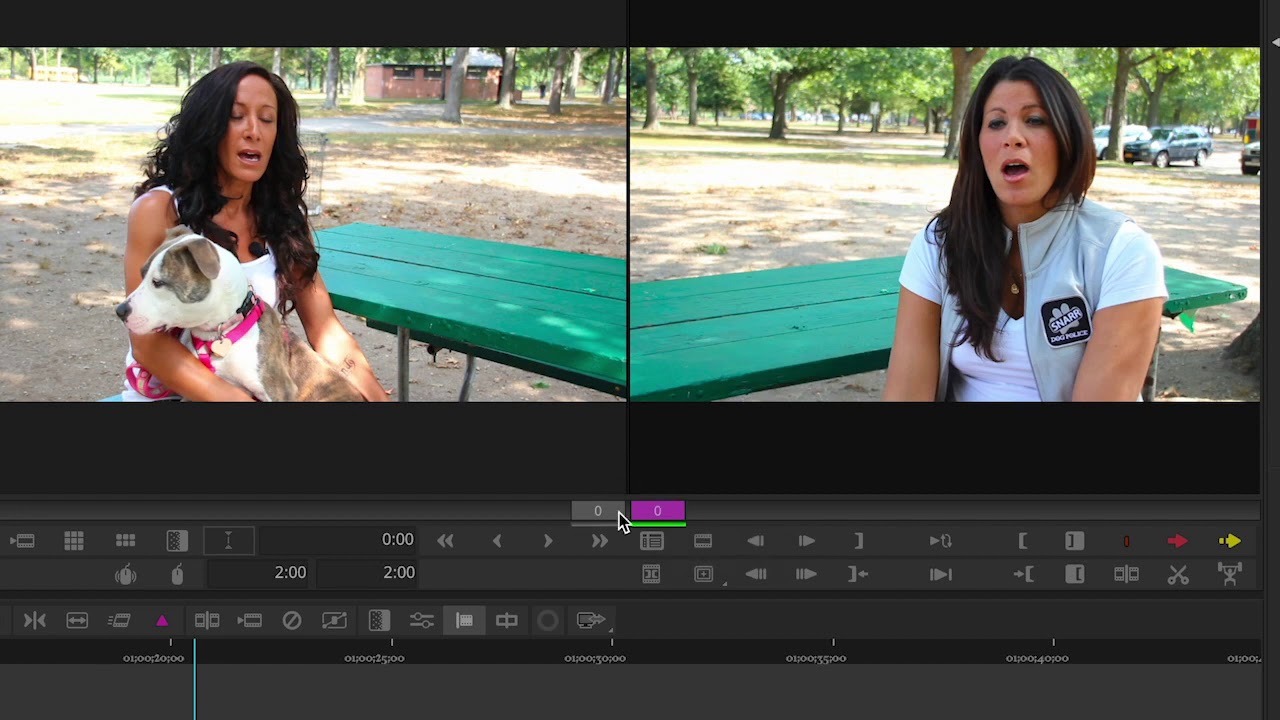
Task: Step forward ten frames
Action: [x=806, y=574]
